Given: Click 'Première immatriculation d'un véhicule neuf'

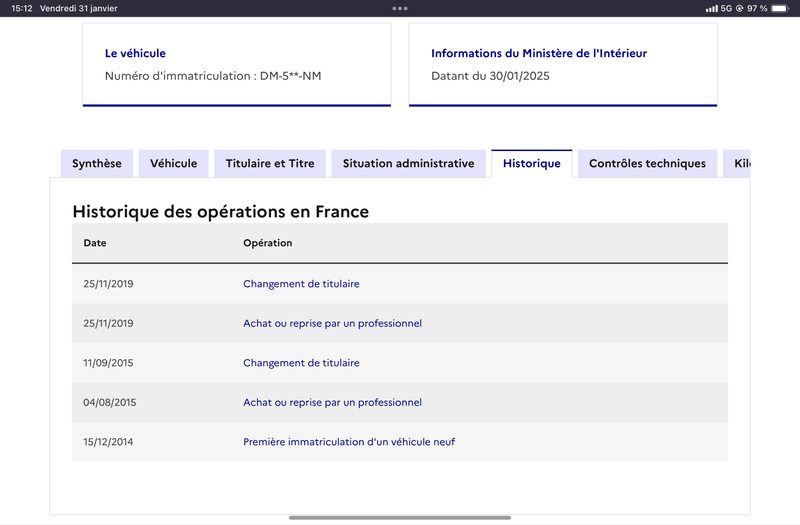Looking at the screenshot, I should pyautogui.click(x=349, y=442).
